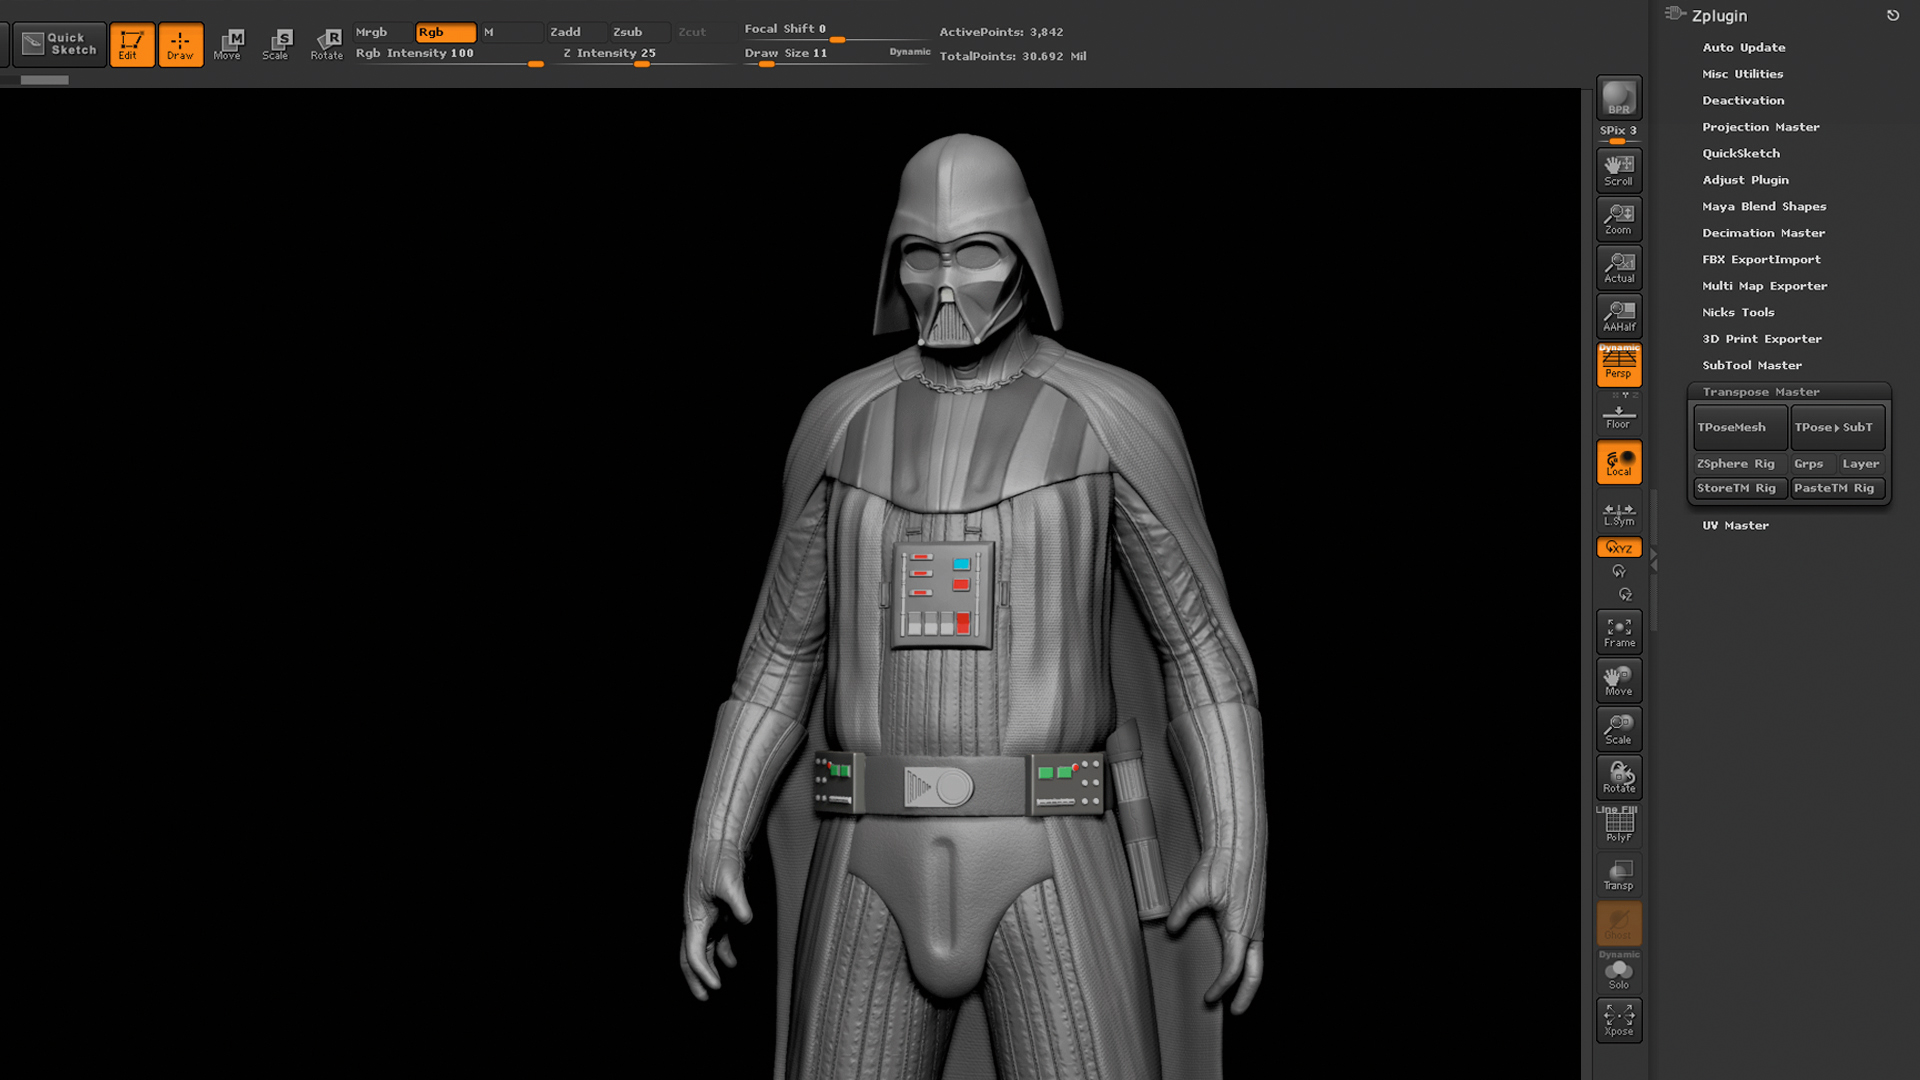Click the Zoom canvas icon
Viewport: 1920px width, 1080px height.
[x=1619, y=219]
